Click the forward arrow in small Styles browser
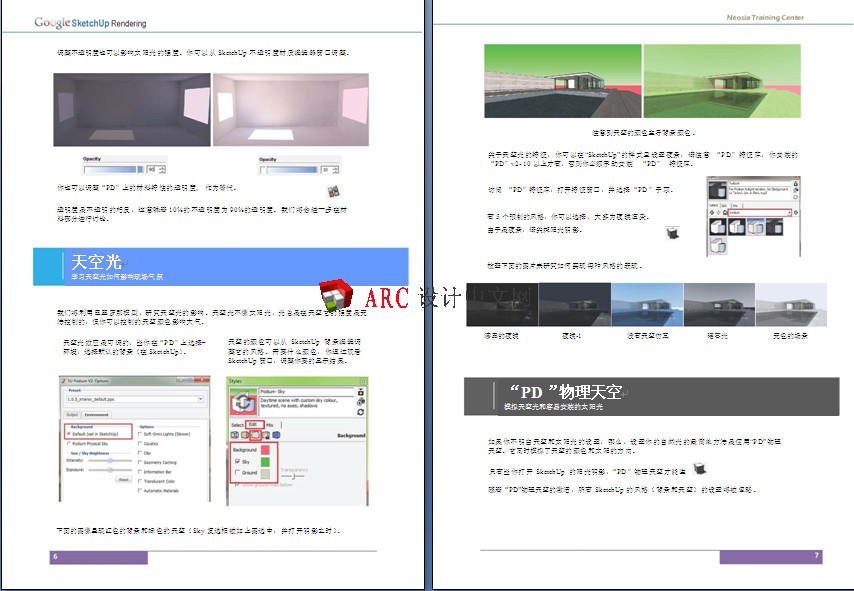Image resolution: width=854 pixels, height=591 pixels. coord(718,212)
